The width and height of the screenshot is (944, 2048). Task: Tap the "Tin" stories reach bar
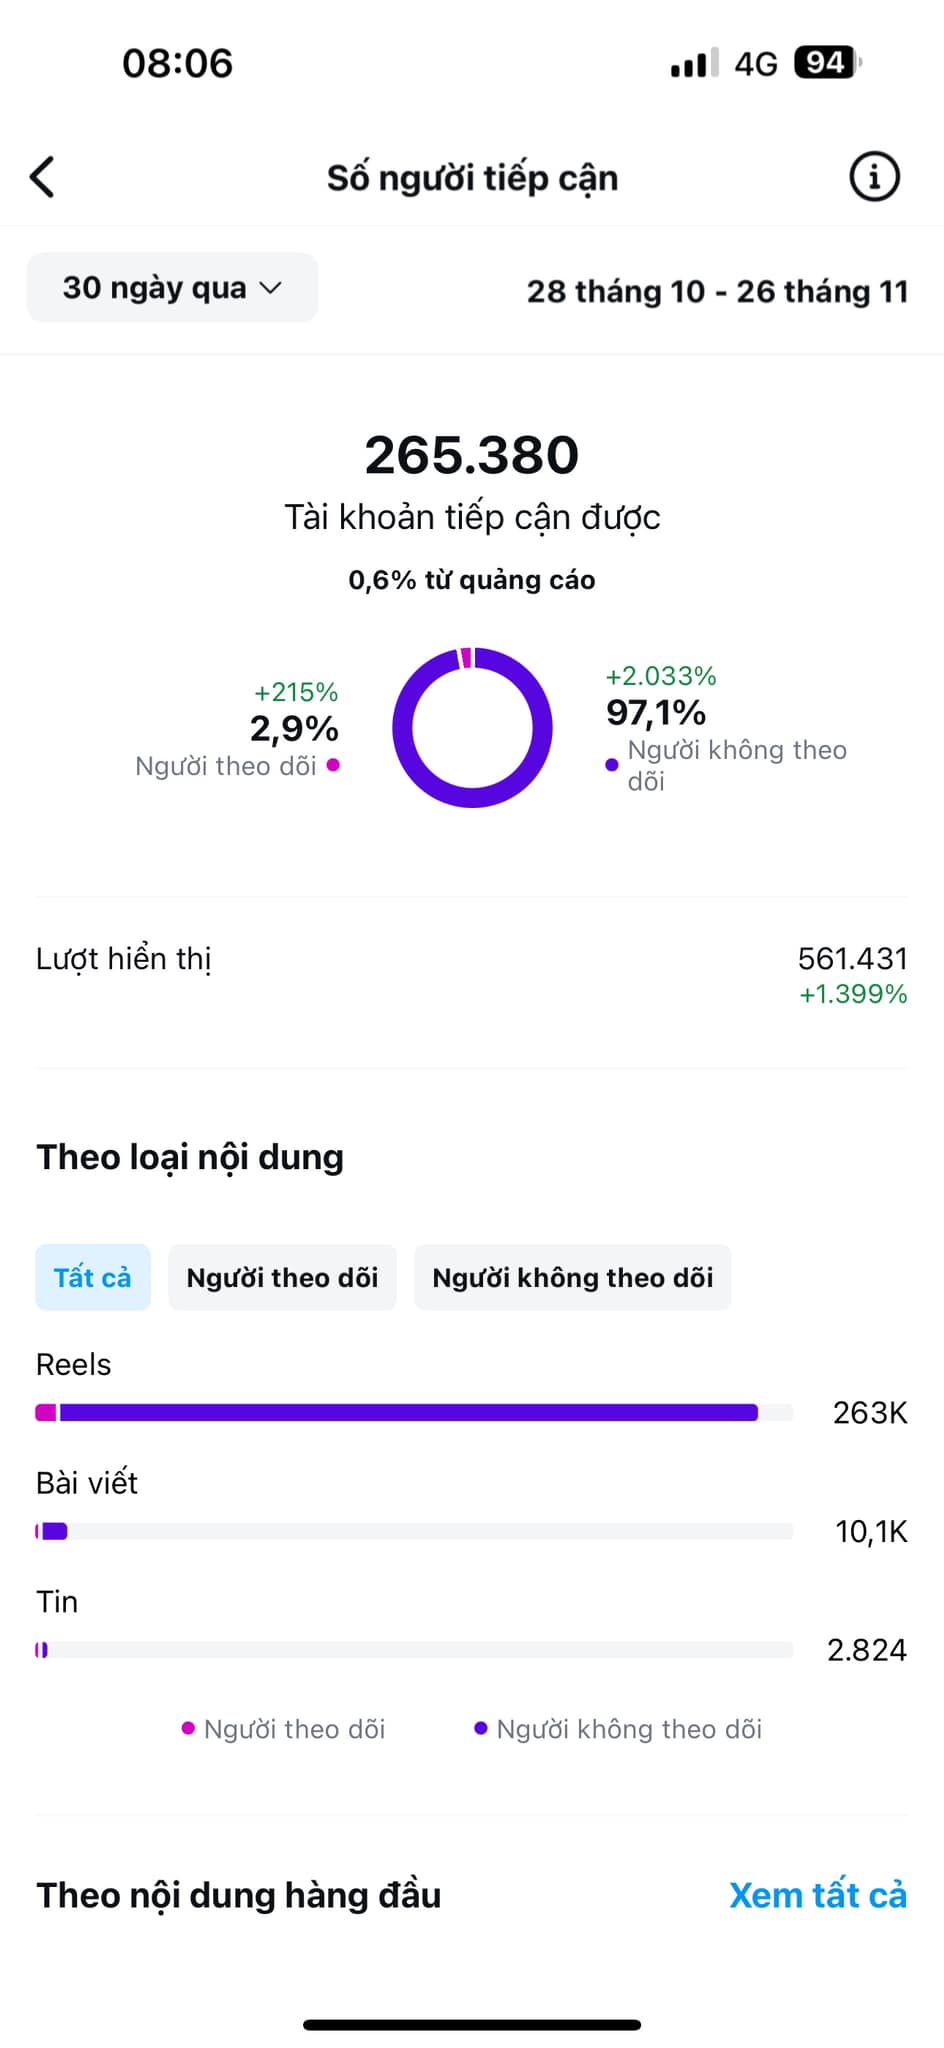click(x=413, y=1650)
